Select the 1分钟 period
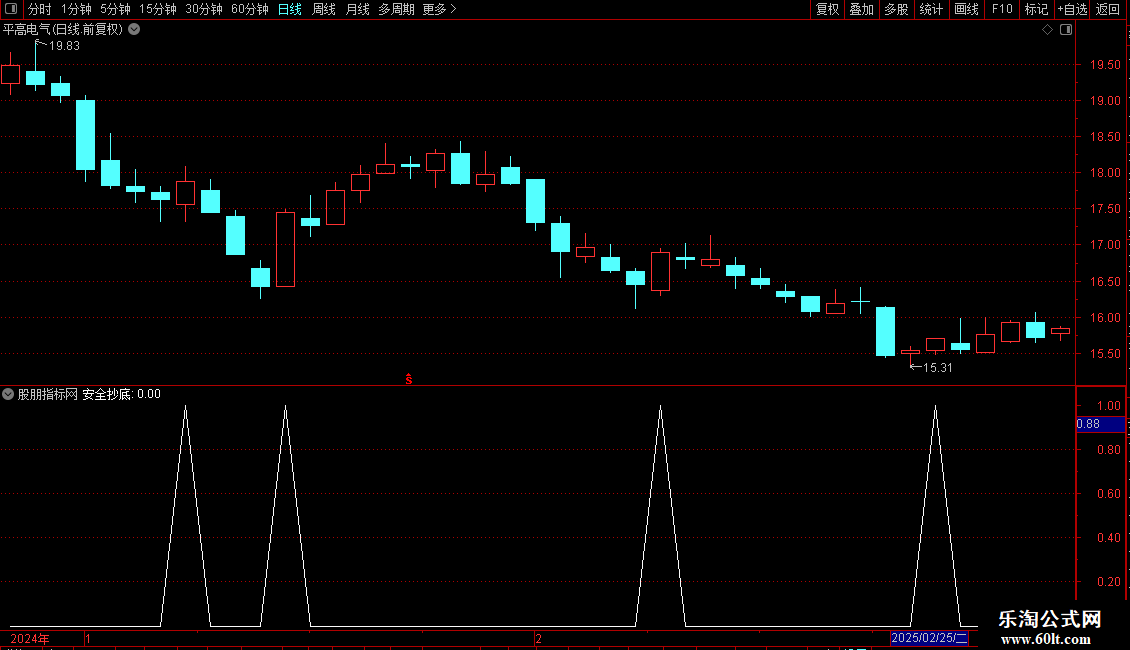 pyautogui.click(x=76, y=9)
